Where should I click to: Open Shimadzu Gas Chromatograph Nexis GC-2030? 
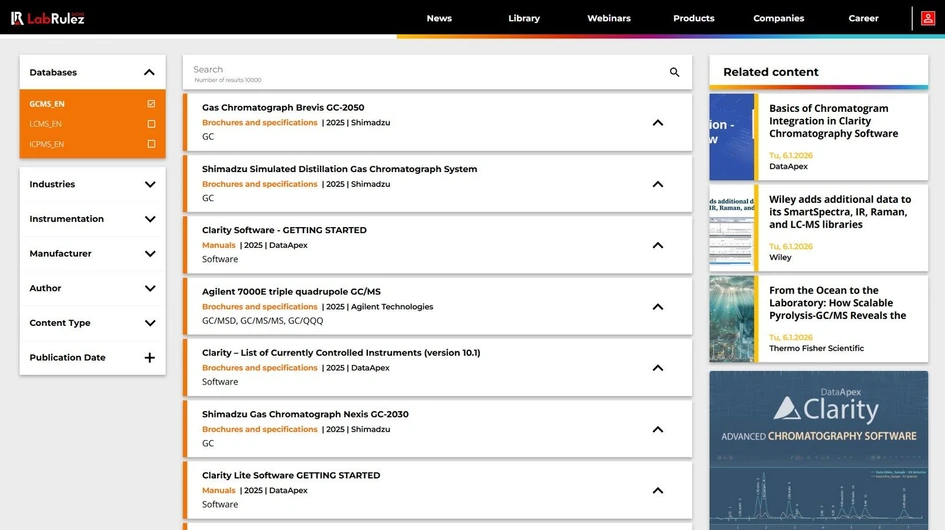305,414
